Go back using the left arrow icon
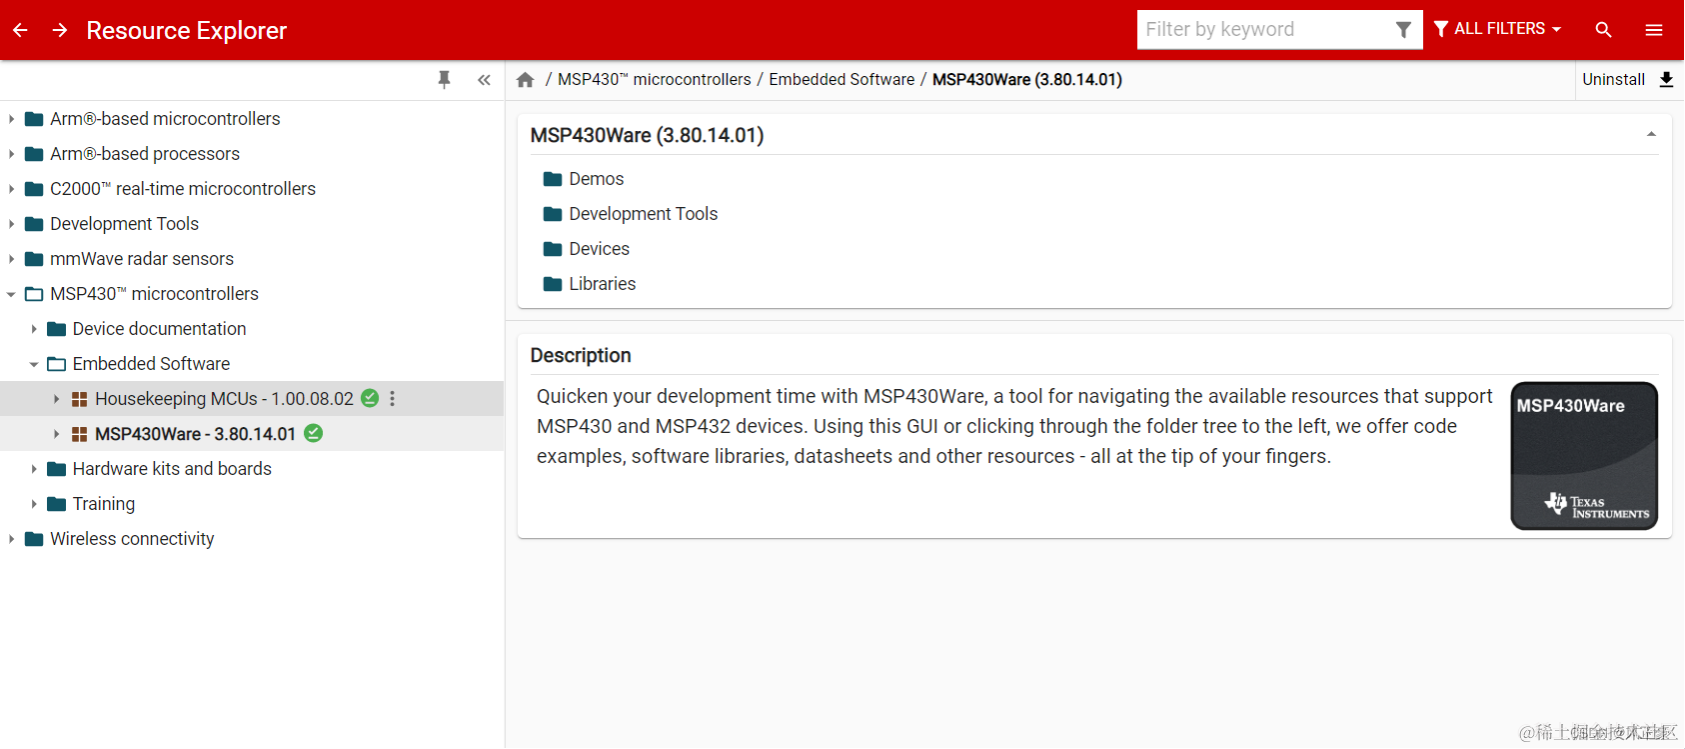Viewport: 1685px width, 749px height. (20, 30)
